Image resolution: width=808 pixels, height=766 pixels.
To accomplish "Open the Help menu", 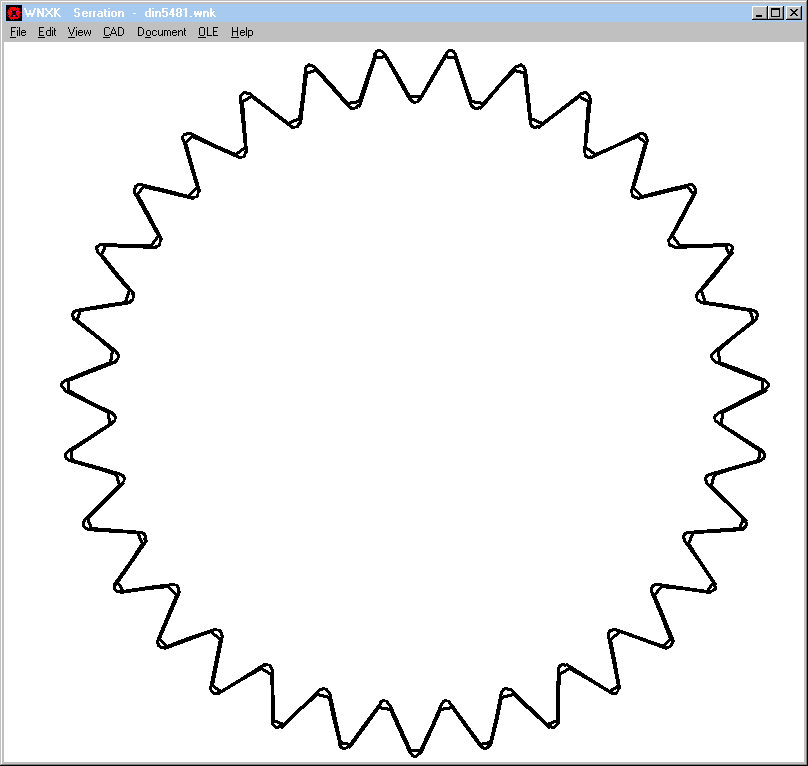I will pos(242,32).
